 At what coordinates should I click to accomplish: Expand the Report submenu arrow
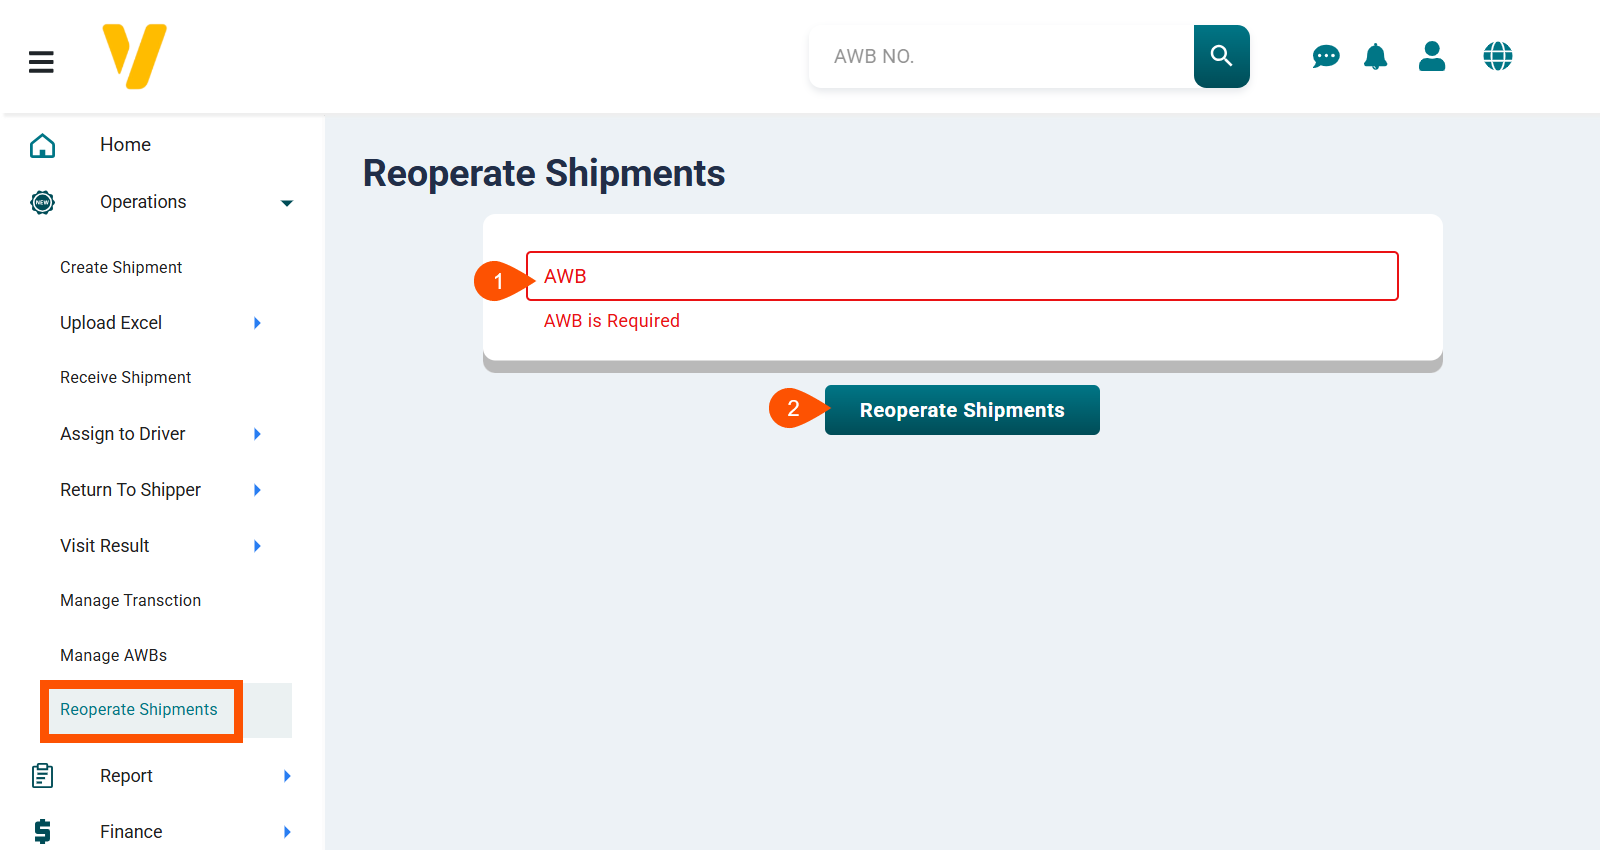pyautogui.click(x=287, y=776)
